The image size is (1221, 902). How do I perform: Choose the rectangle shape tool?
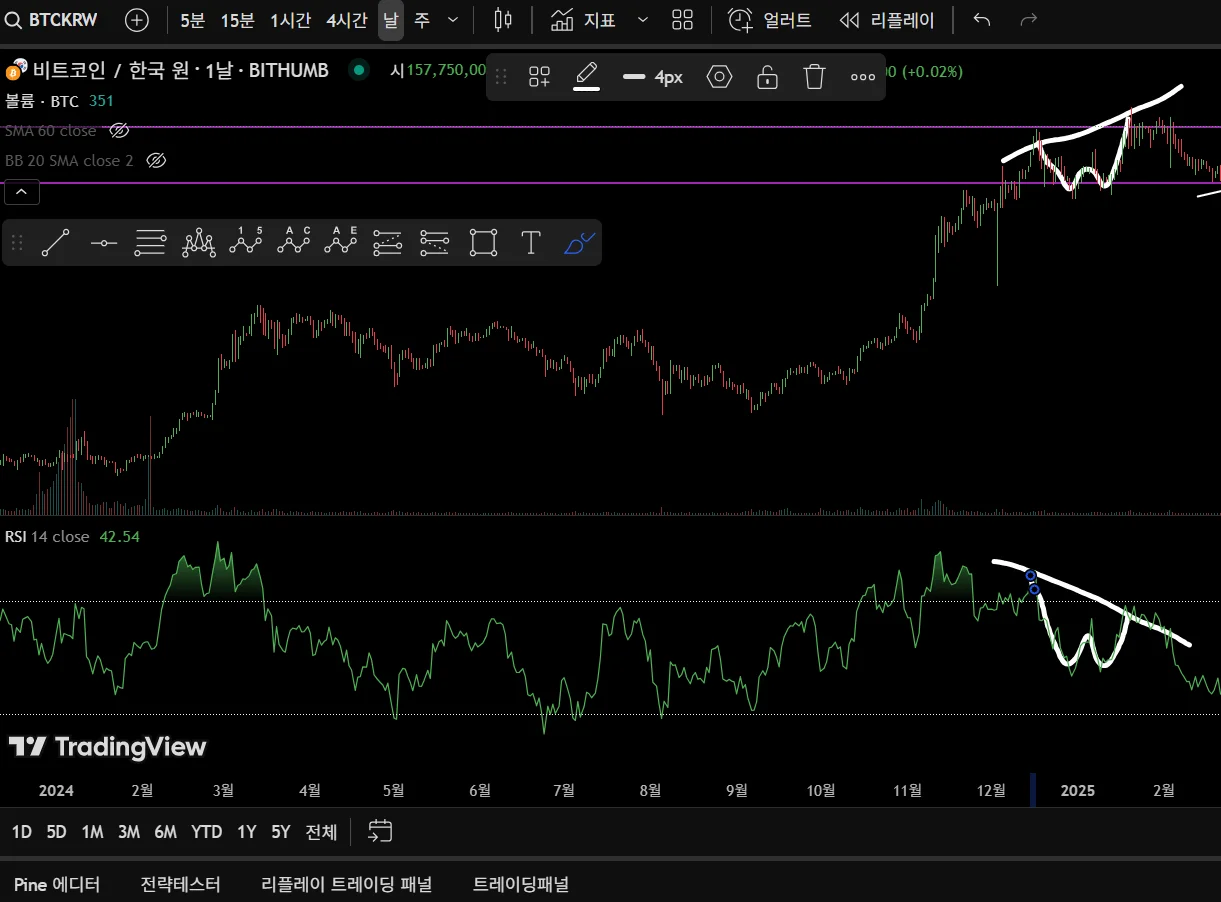(483, 243)
